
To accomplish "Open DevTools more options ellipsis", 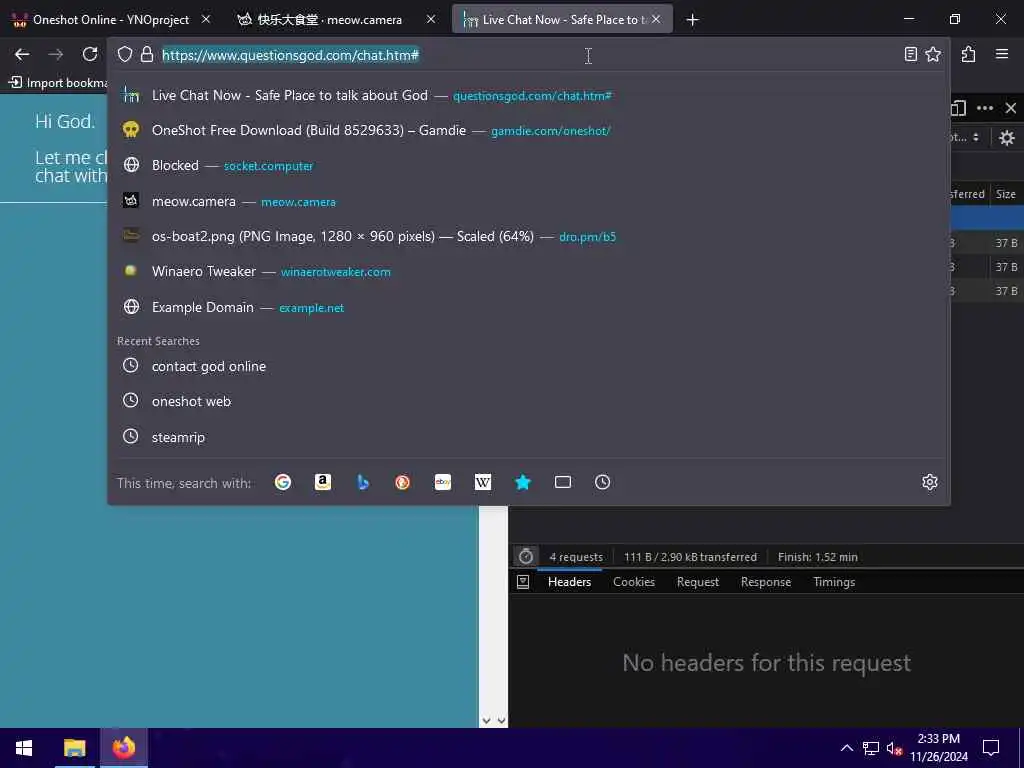I will click(x=985, y=108).
